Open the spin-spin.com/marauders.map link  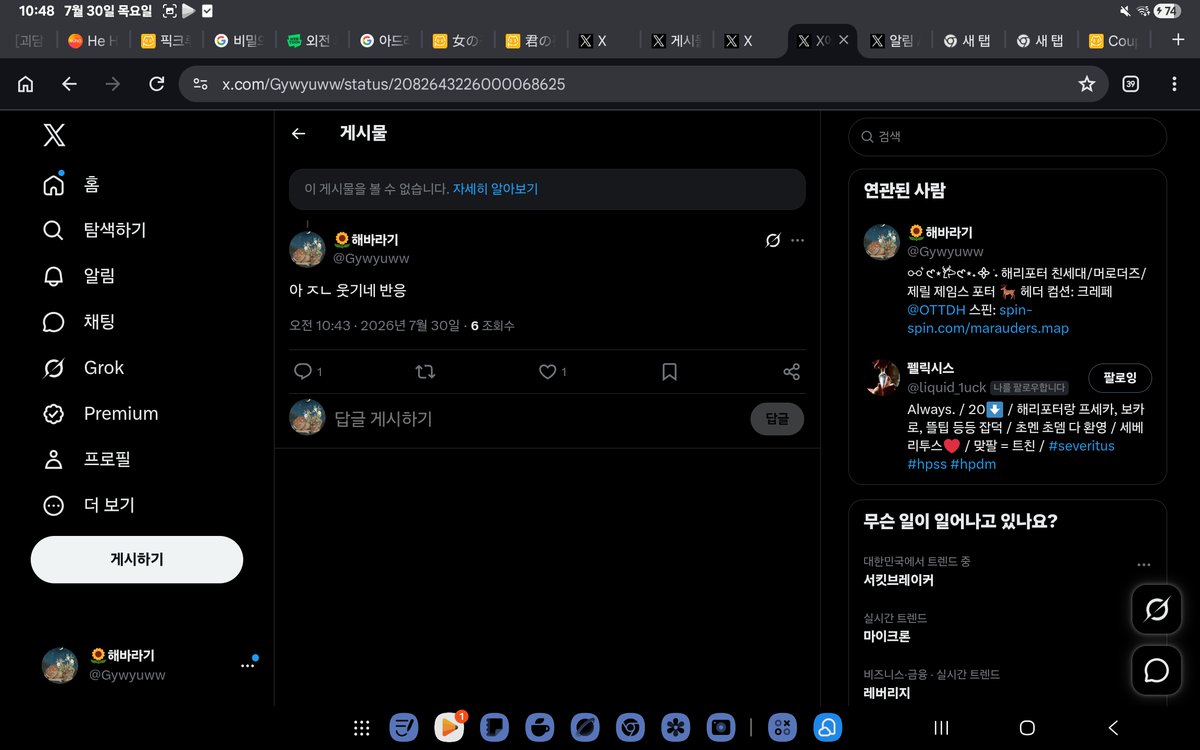pyautogui.click(x=988, y=319)
